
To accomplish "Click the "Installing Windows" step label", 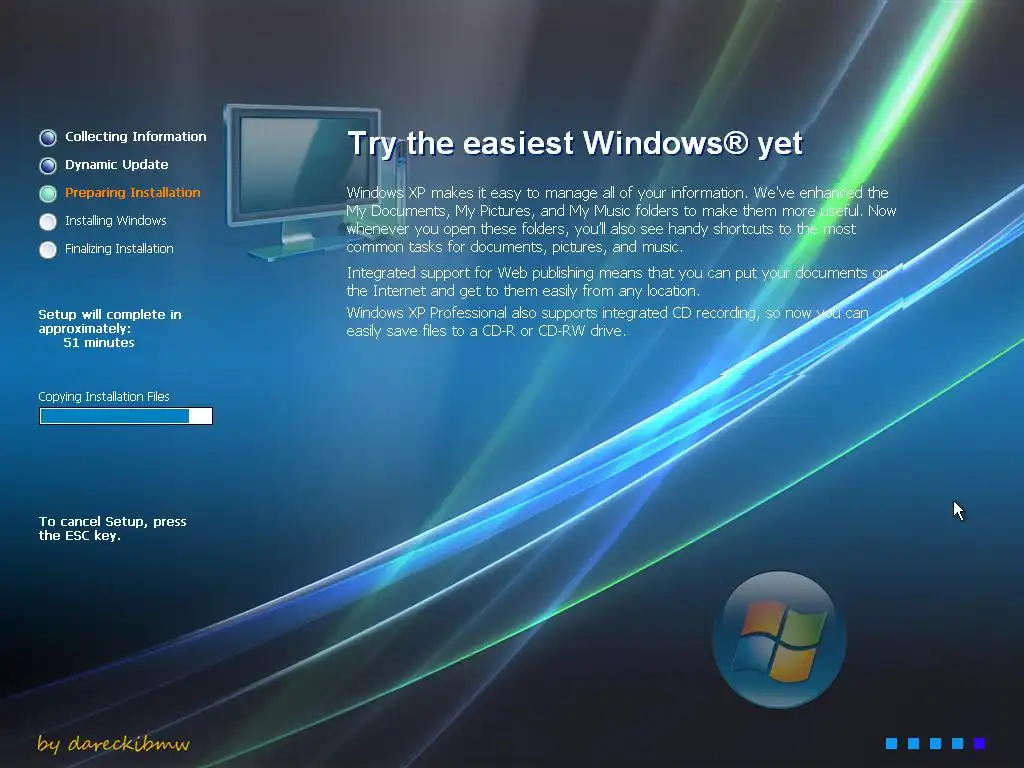I will (x=116, y=221).
